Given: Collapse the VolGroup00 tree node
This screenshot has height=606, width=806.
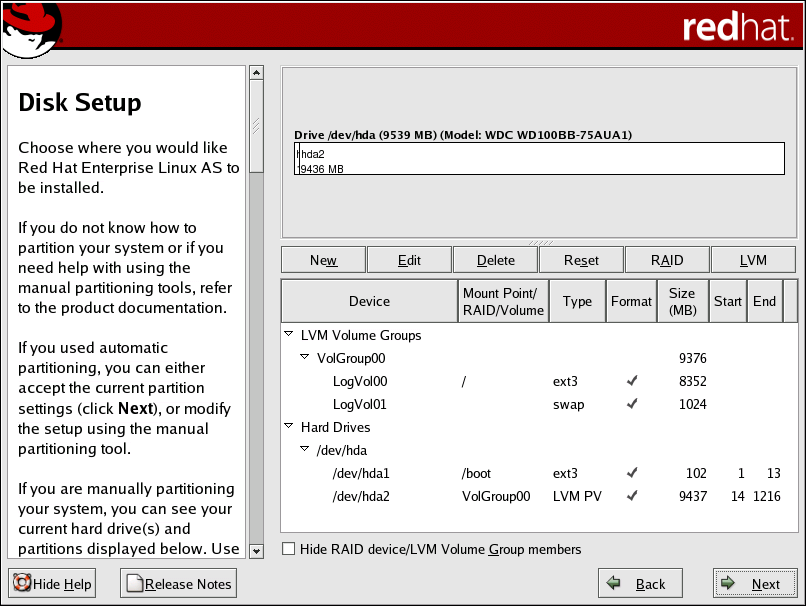Looking at the screenshot, I should coord(305,358).
